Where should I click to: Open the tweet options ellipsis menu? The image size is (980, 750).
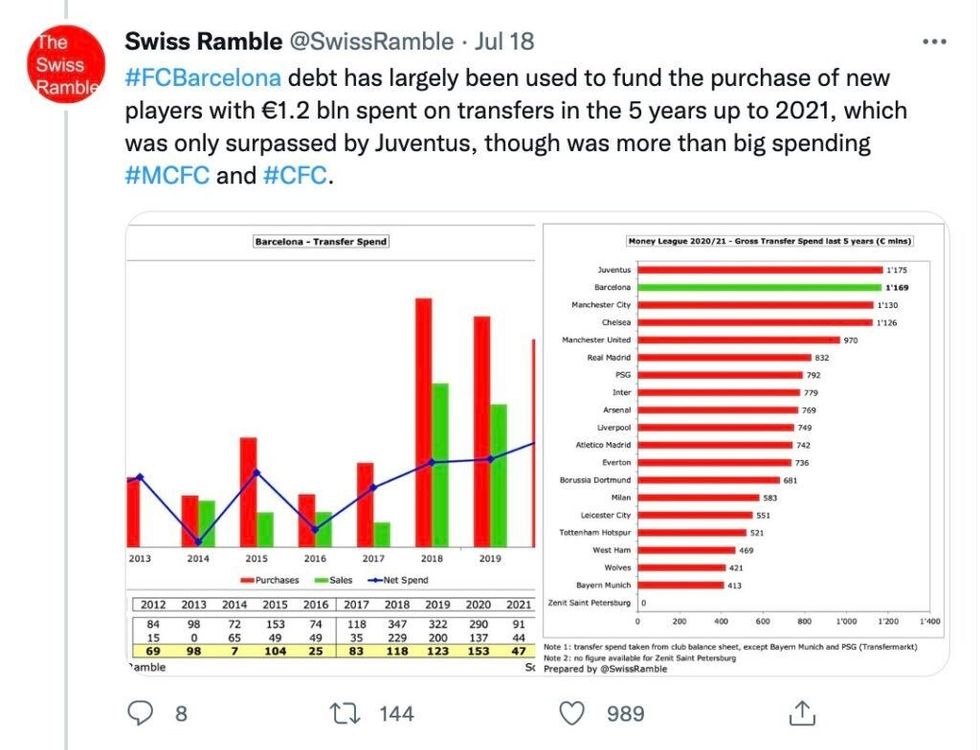click(x=934, y=40)
